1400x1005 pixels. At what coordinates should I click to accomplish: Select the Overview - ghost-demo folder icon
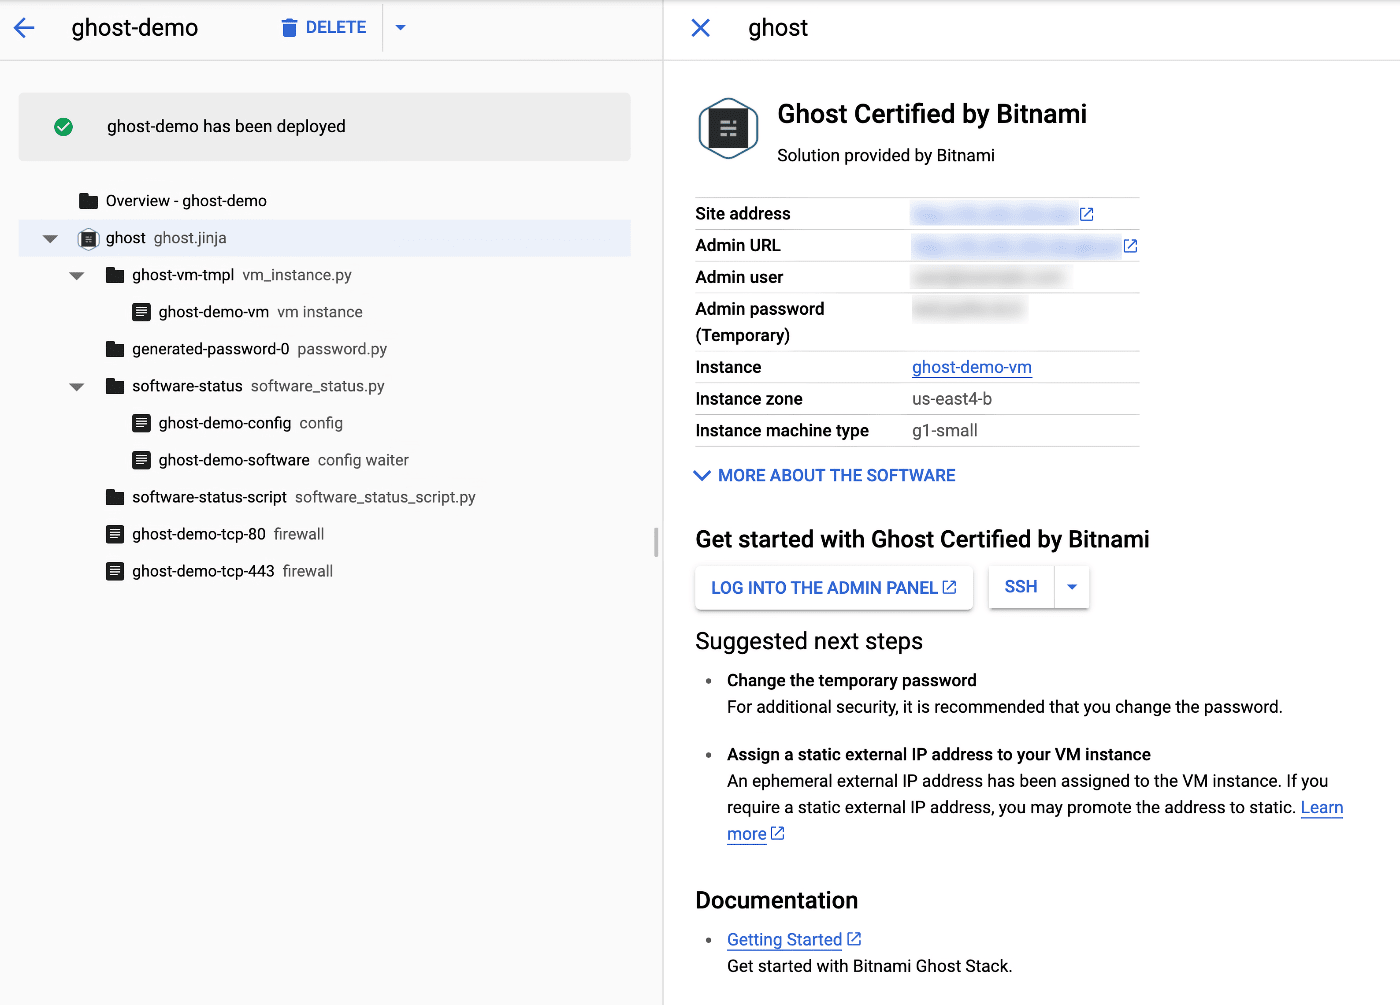(x=88, y=201)
